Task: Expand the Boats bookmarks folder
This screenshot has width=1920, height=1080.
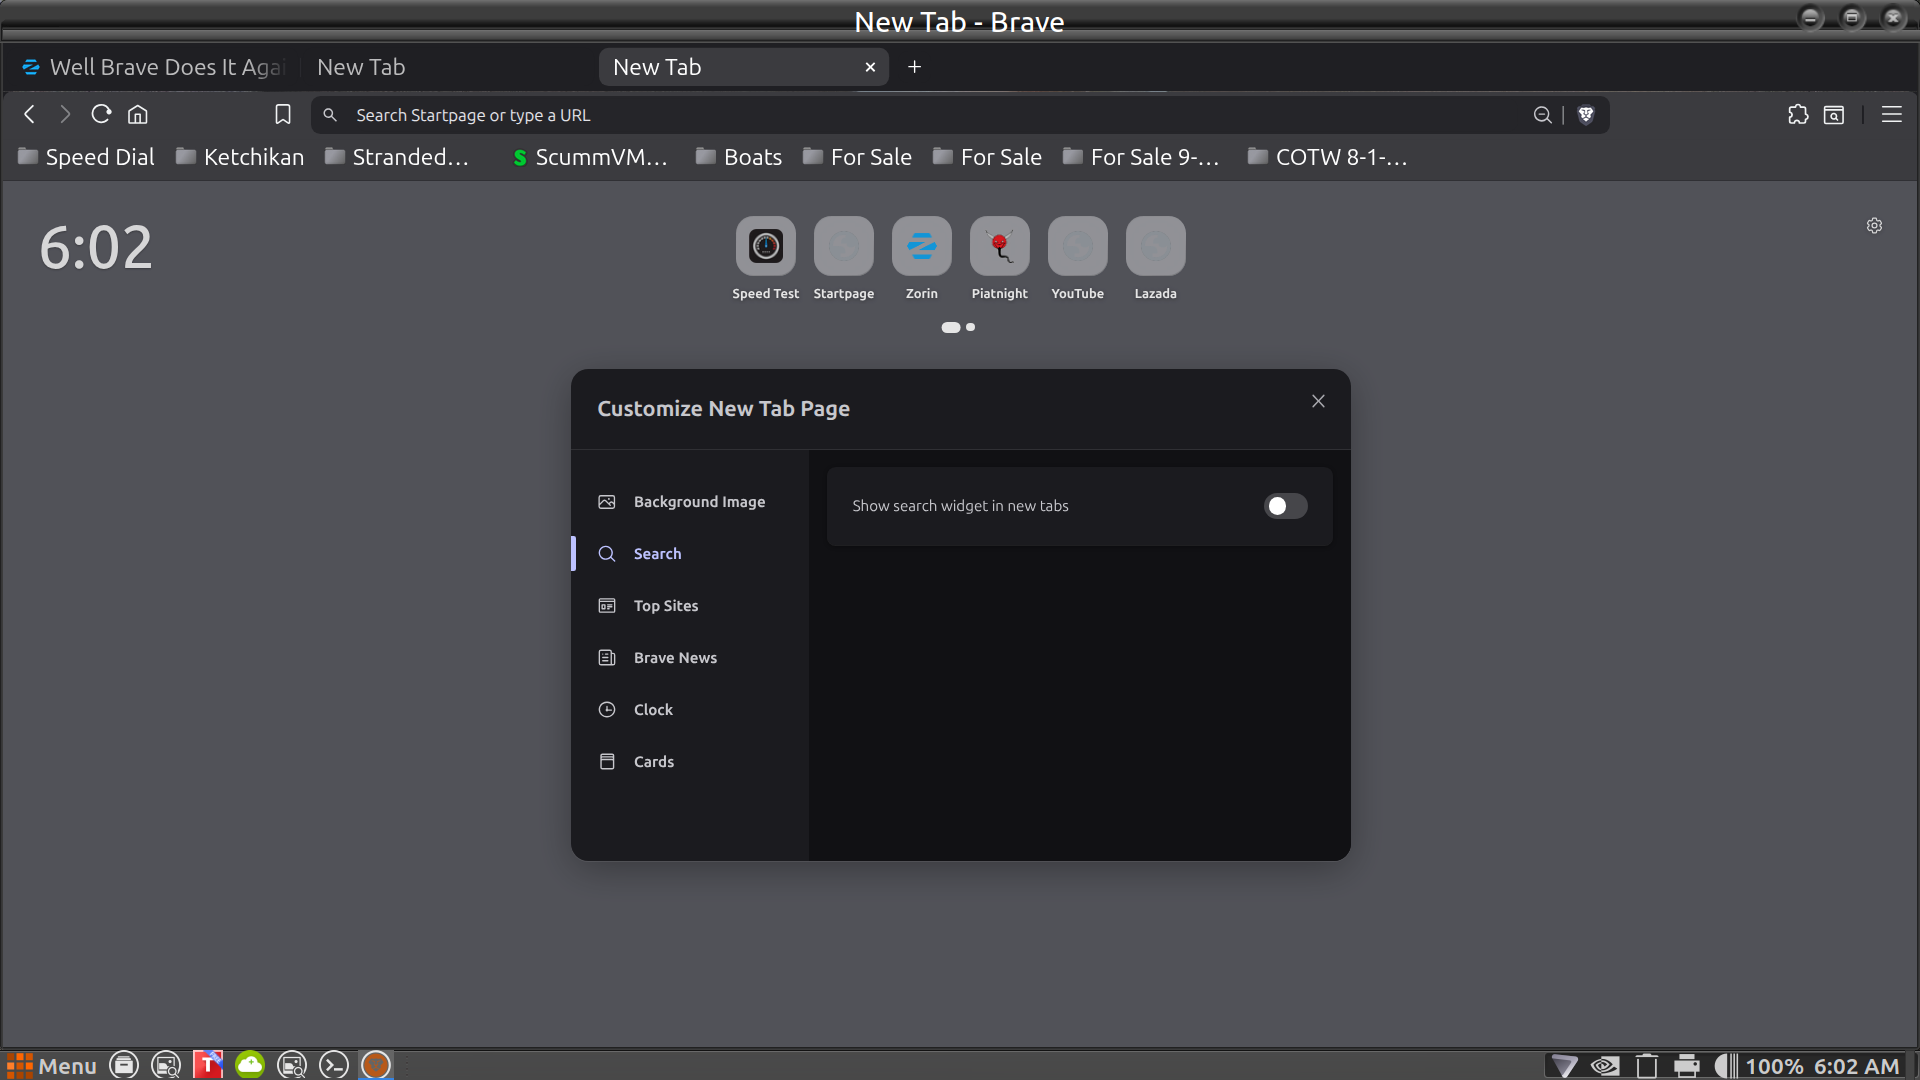Action: pos(739,157)
